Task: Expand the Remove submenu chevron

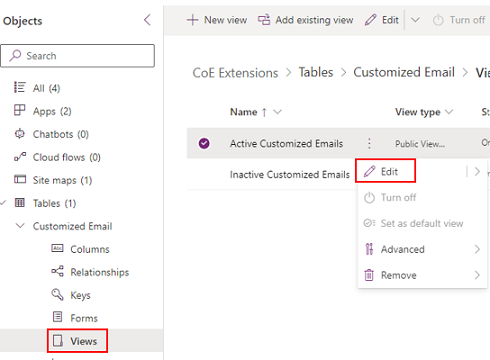Action: [x=477, y=275]
